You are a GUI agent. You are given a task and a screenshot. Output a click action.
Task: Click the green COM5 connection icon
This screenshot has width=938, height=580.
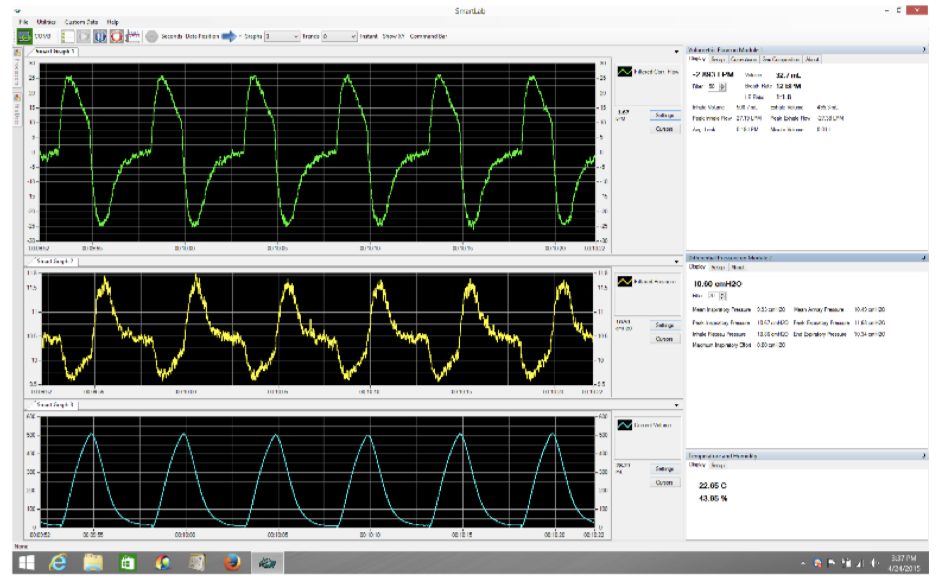tap(25, 36)
